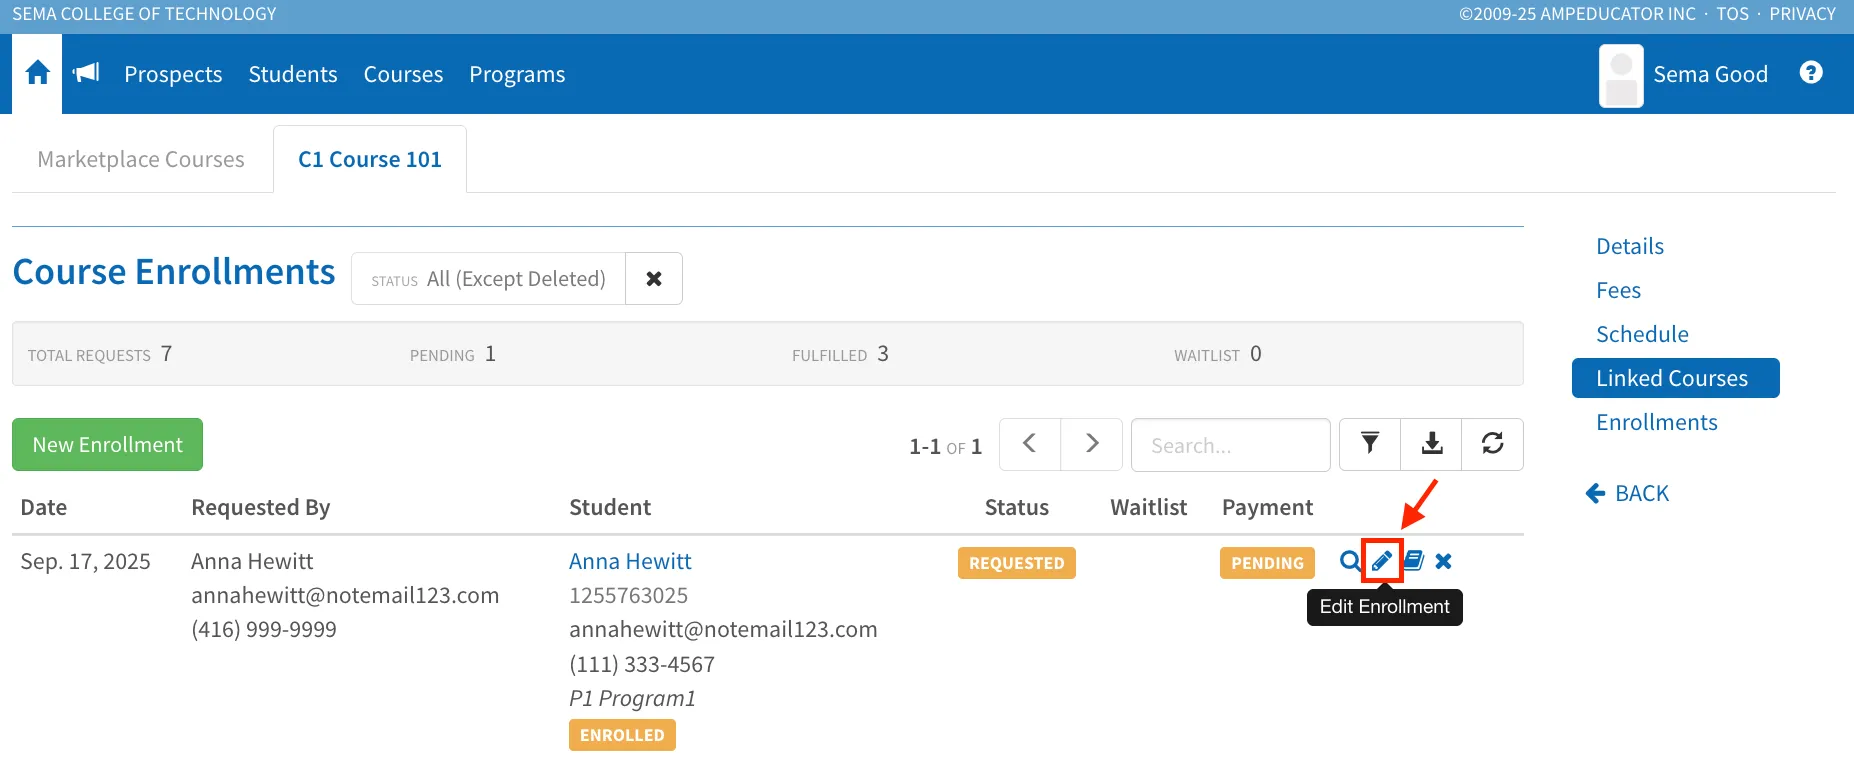The height and width of the screenshot is (770, 1854).
Task: Open the TOS link
Action: pos(1733,14)
